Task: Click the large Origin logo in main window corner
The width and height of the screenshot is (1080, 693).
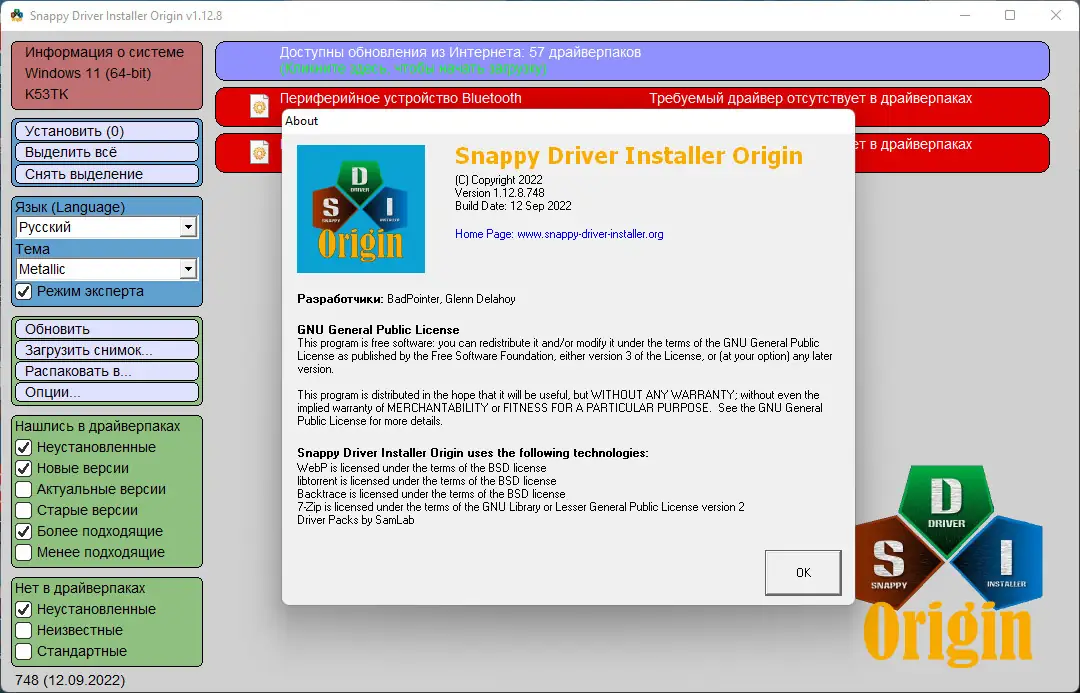Action: tap(950, 565)
